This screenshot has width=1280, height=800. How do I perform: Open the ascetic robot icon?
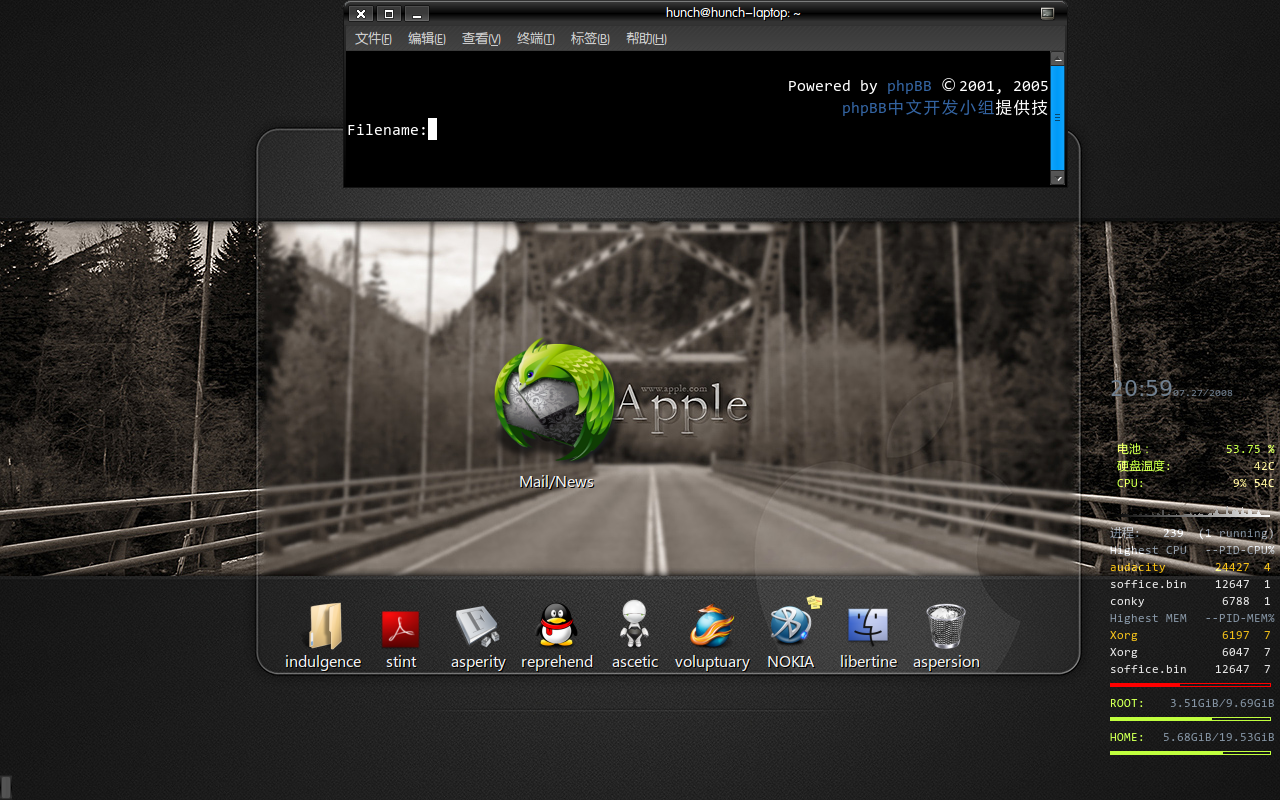pyautogui.click(x=635, y=625)
